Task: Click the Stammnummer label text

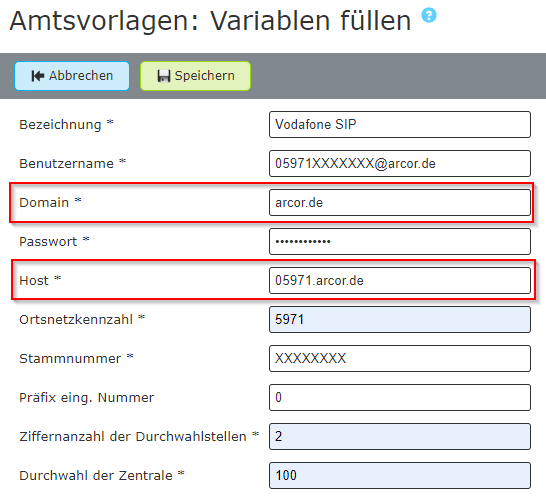Action: 70,358
